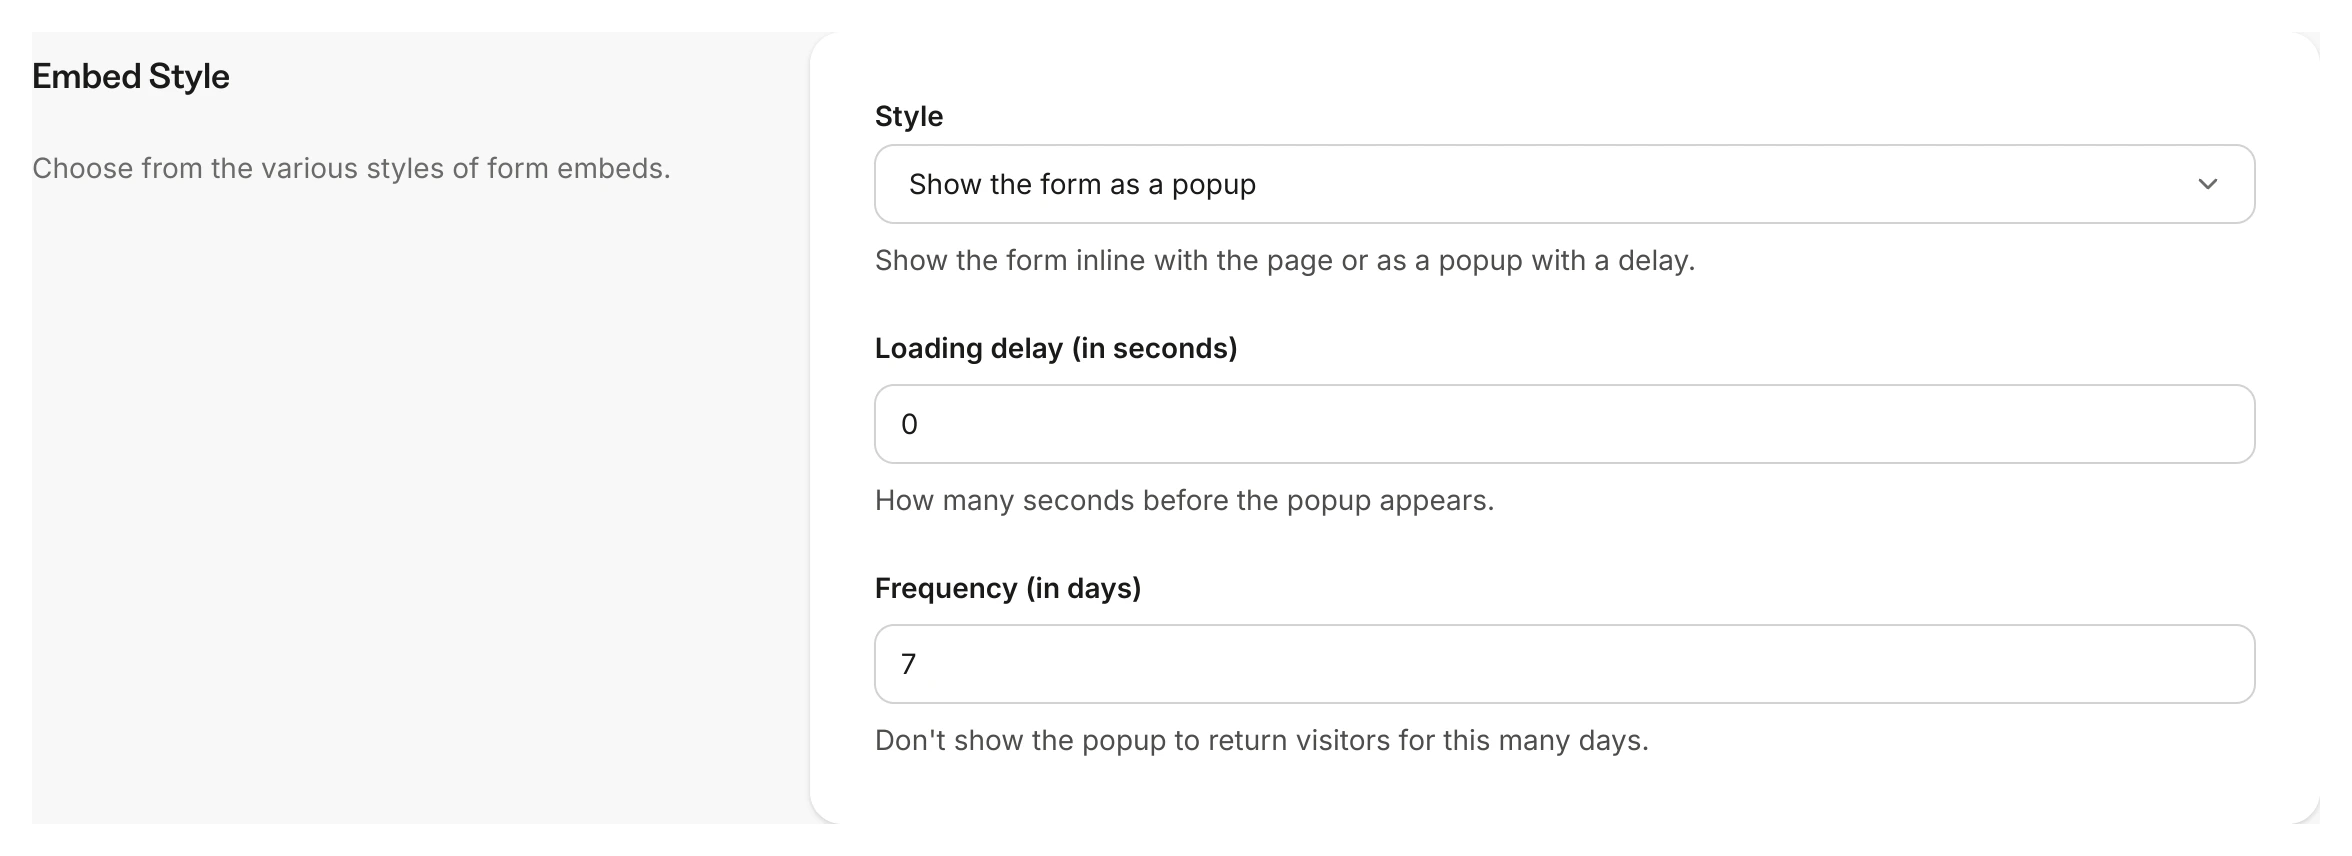Click the 'Embed Style' section heading

click(x=130, y=74)
